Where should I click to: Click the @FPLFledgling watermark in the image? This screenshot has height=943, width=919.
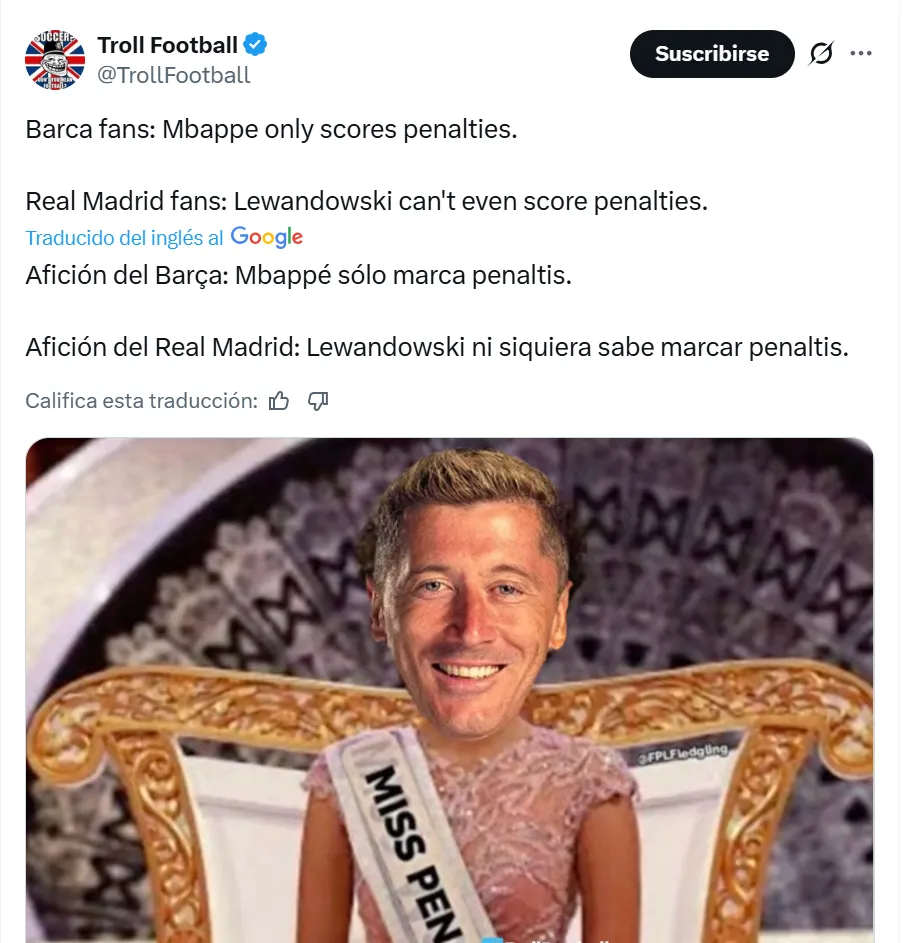683,754
